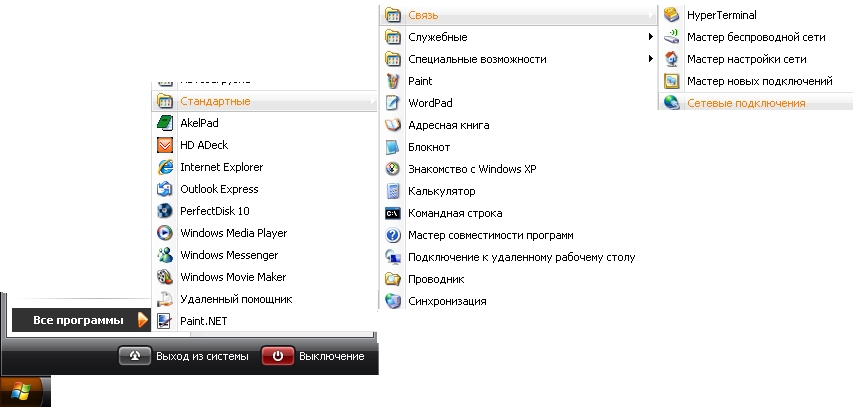Open the Стандартные folder submenu

click(264, 101)
